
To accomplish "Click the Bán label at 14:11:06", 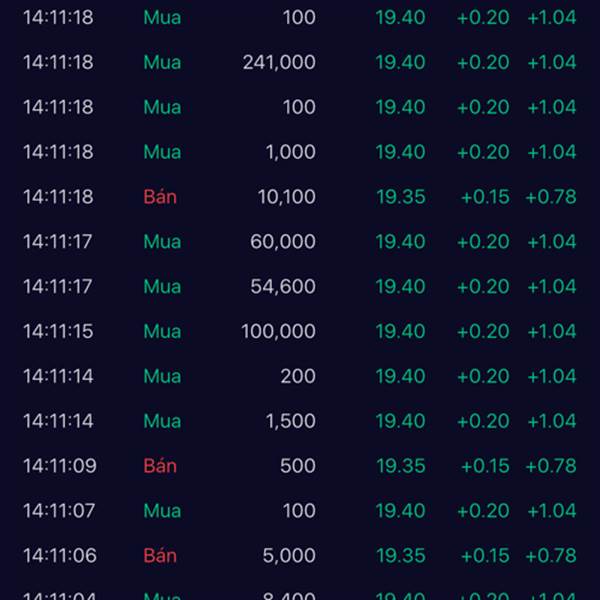I will [160, 555].
